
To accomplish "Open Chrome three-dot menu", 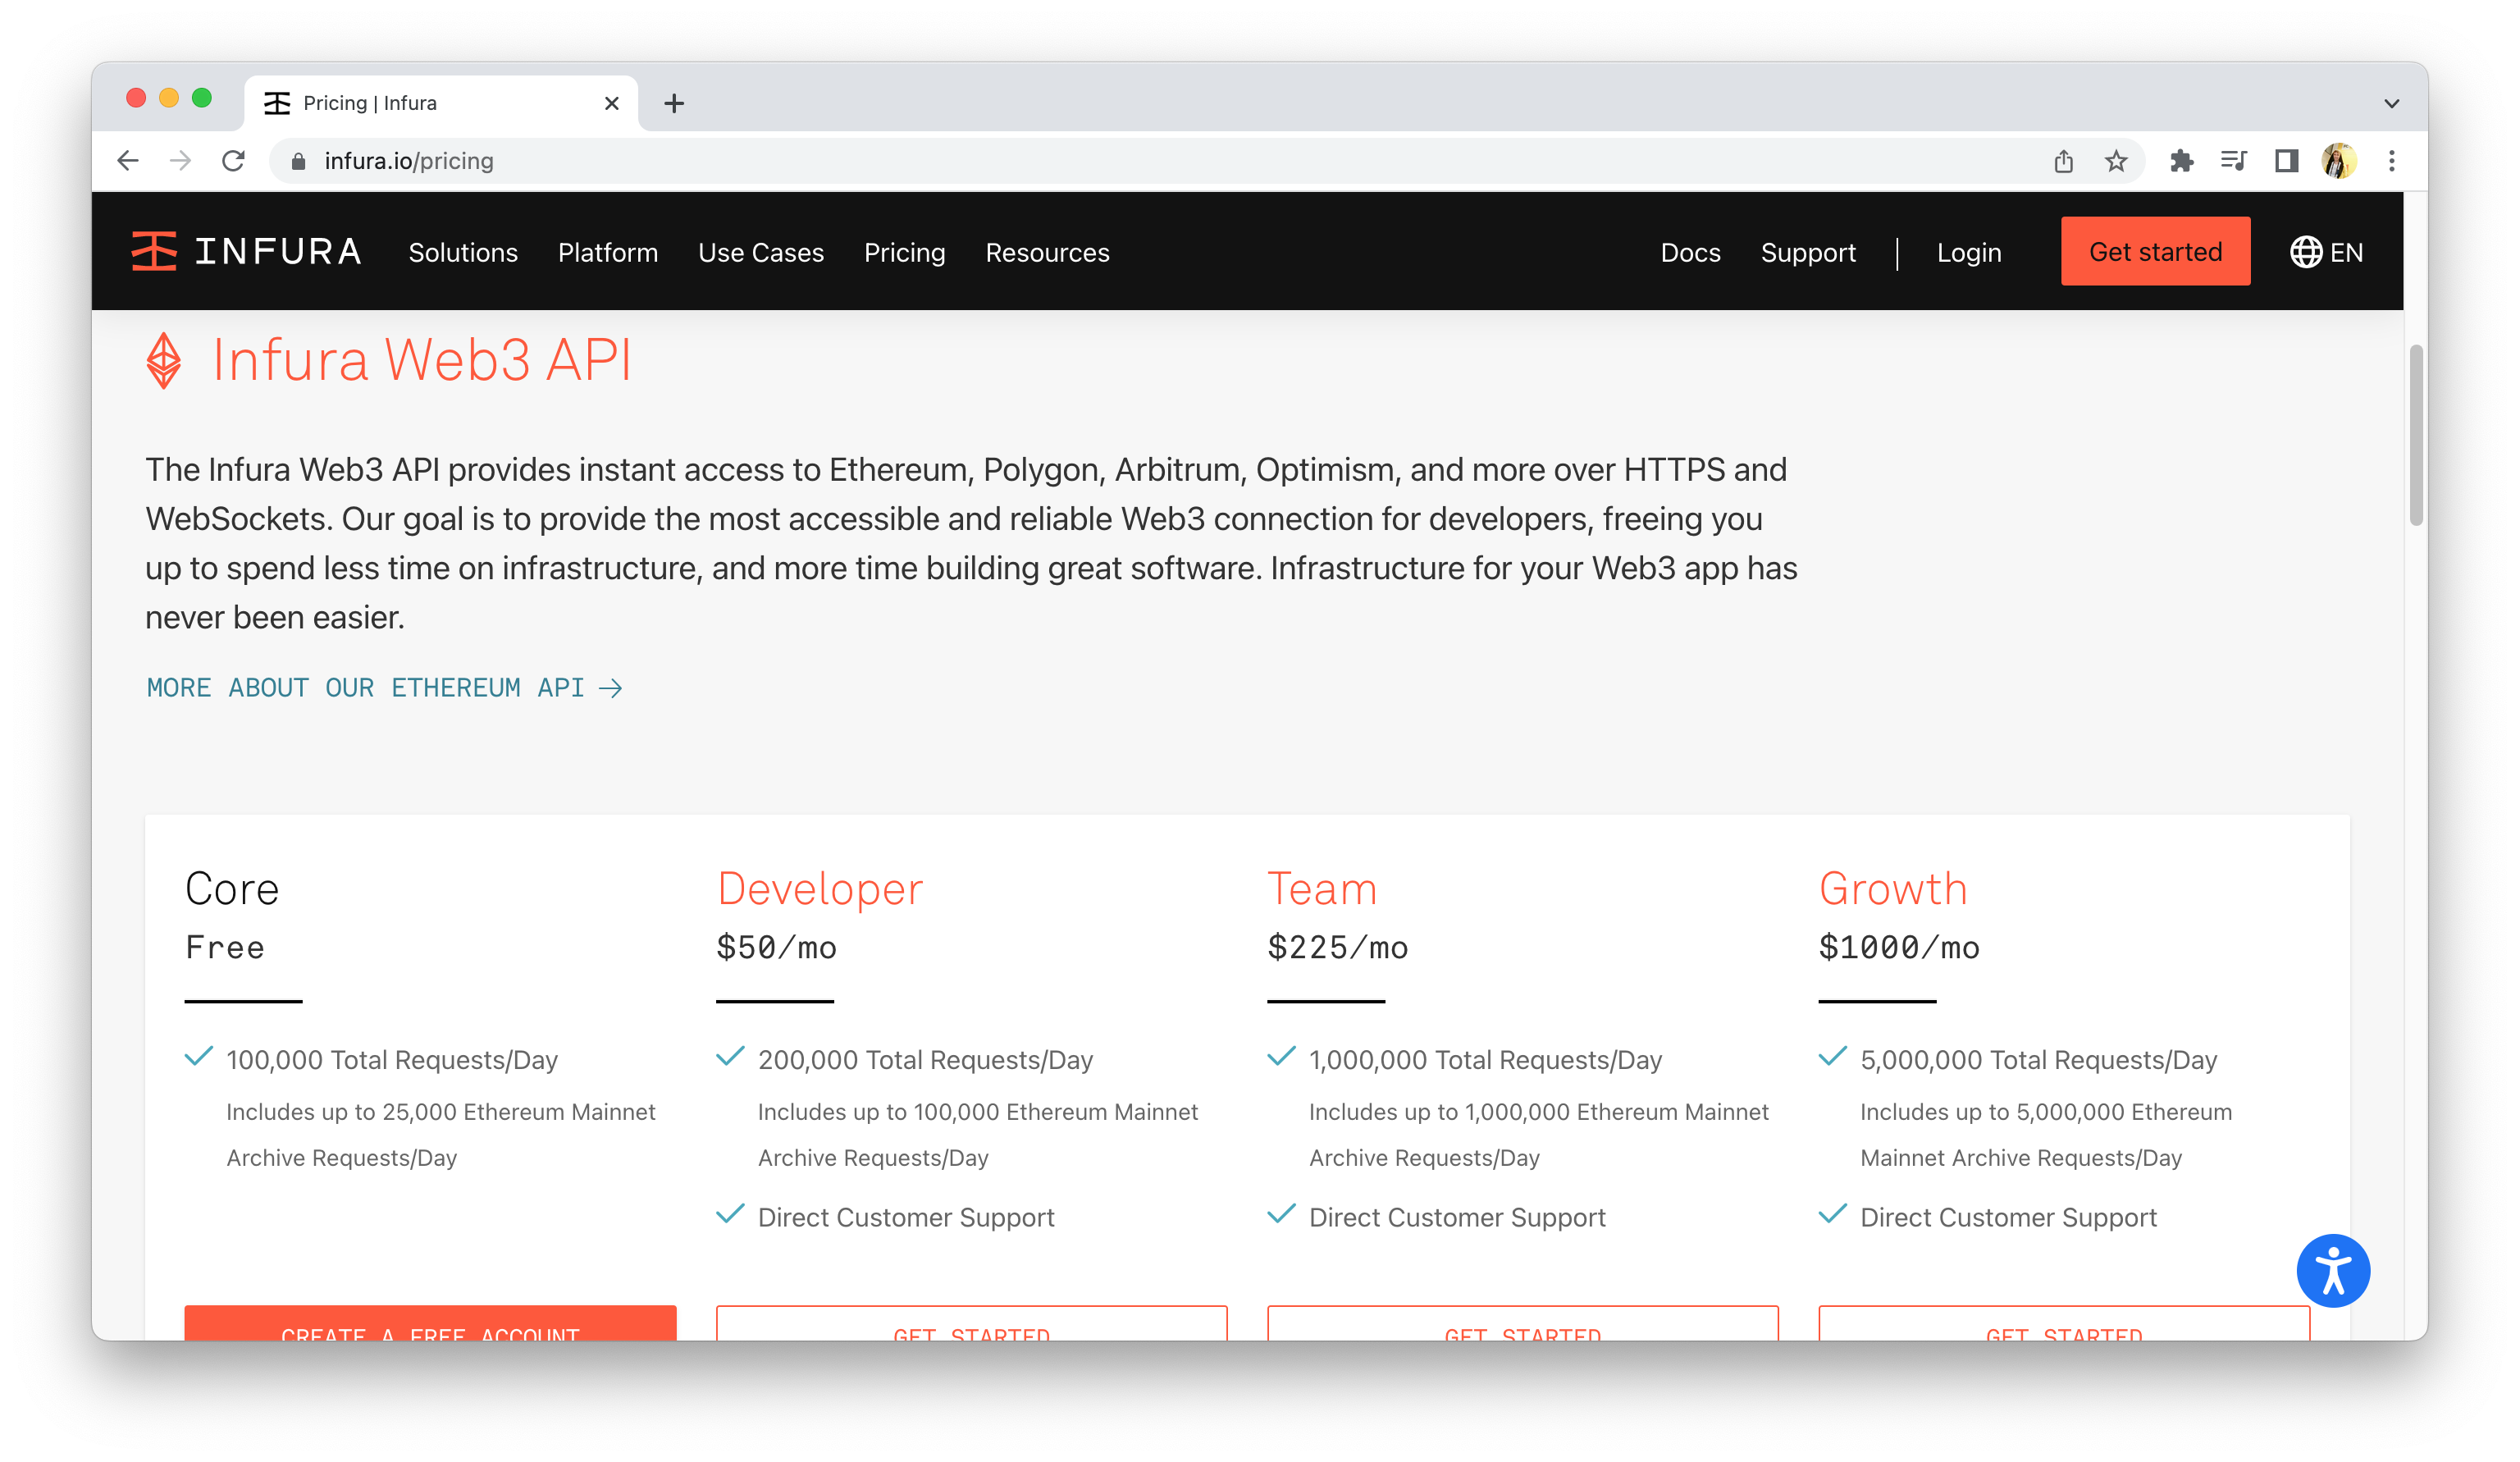I will point(2392,161).
